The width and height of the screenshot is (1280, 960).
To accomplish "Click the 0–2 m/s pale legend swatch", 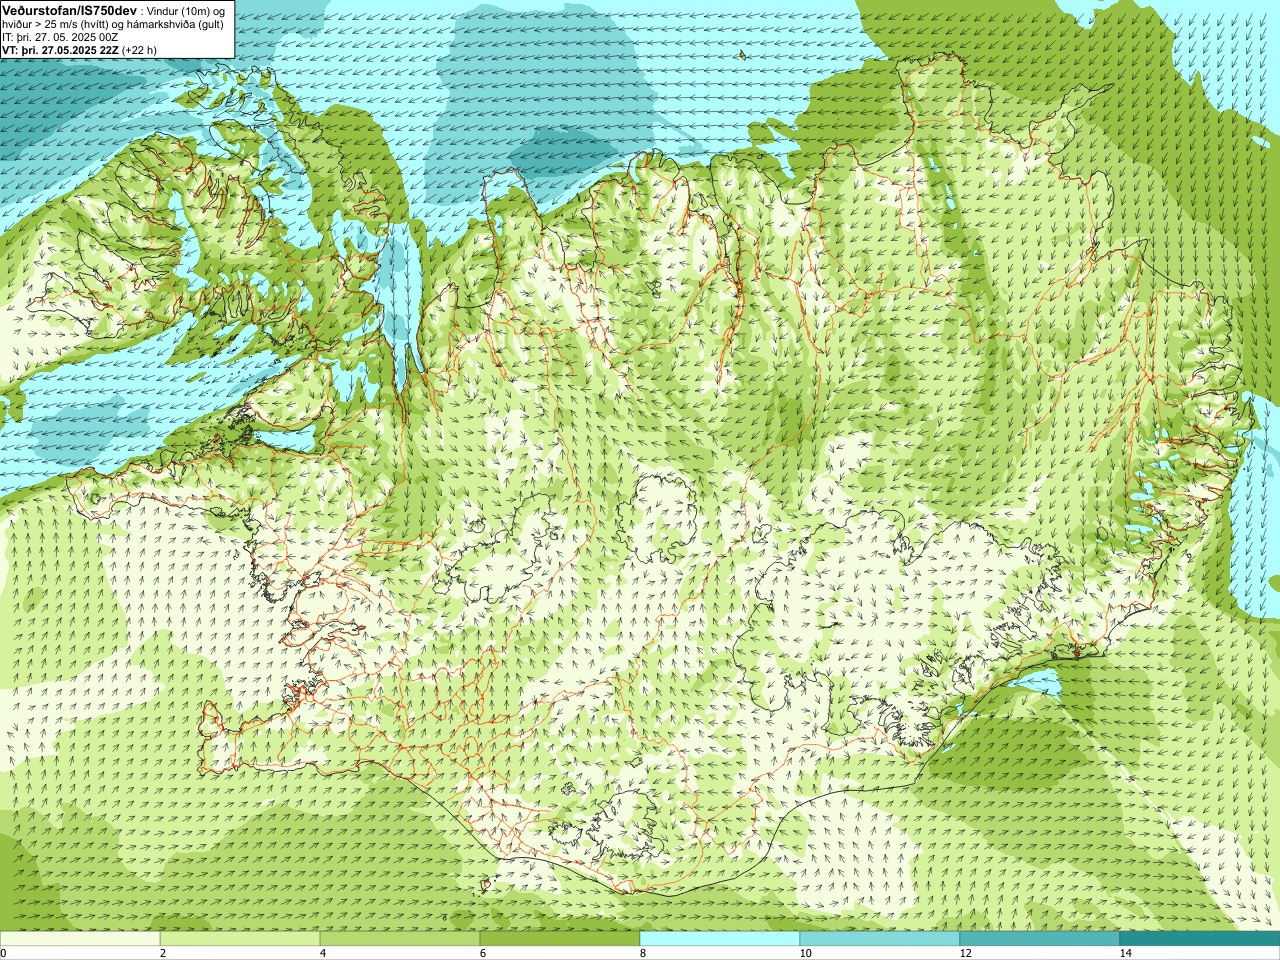I will [x=80, y=939].
